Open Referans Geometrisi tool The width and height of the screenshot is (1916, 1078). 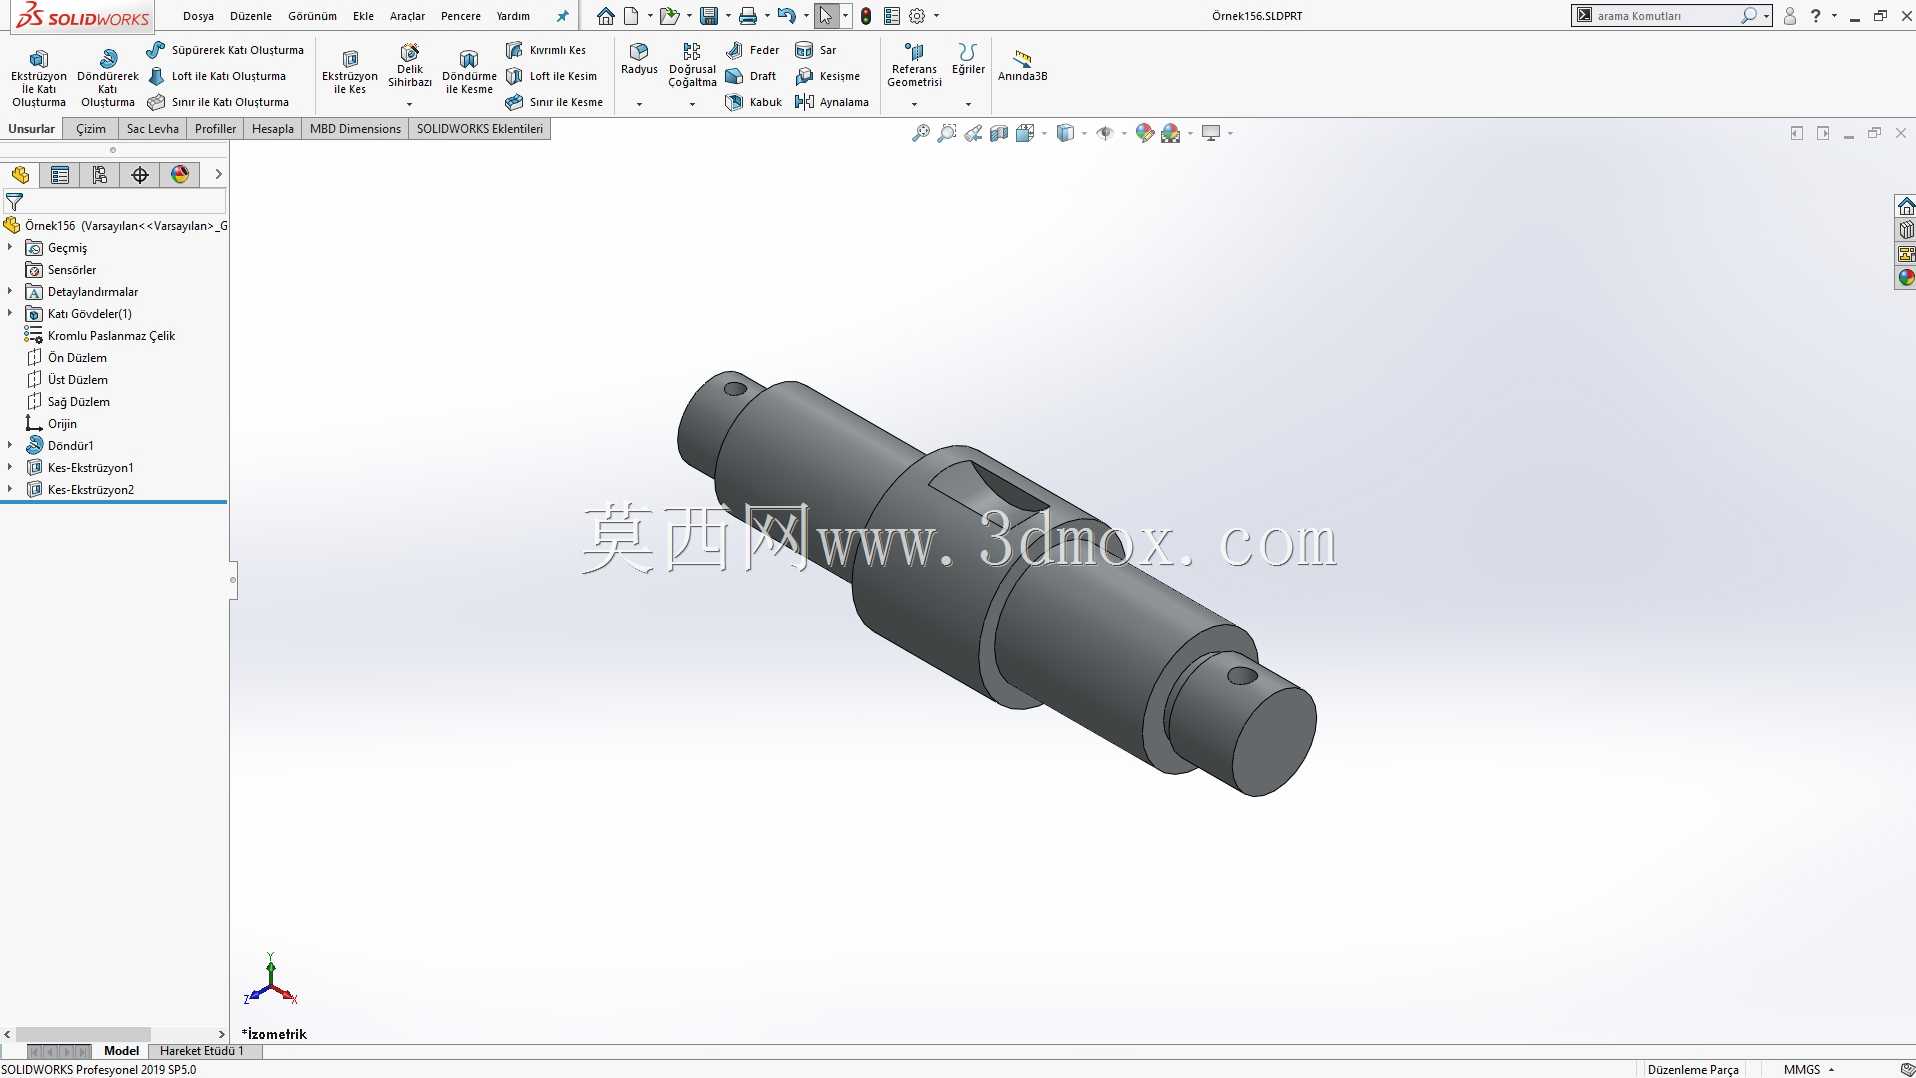click(914, 65)
